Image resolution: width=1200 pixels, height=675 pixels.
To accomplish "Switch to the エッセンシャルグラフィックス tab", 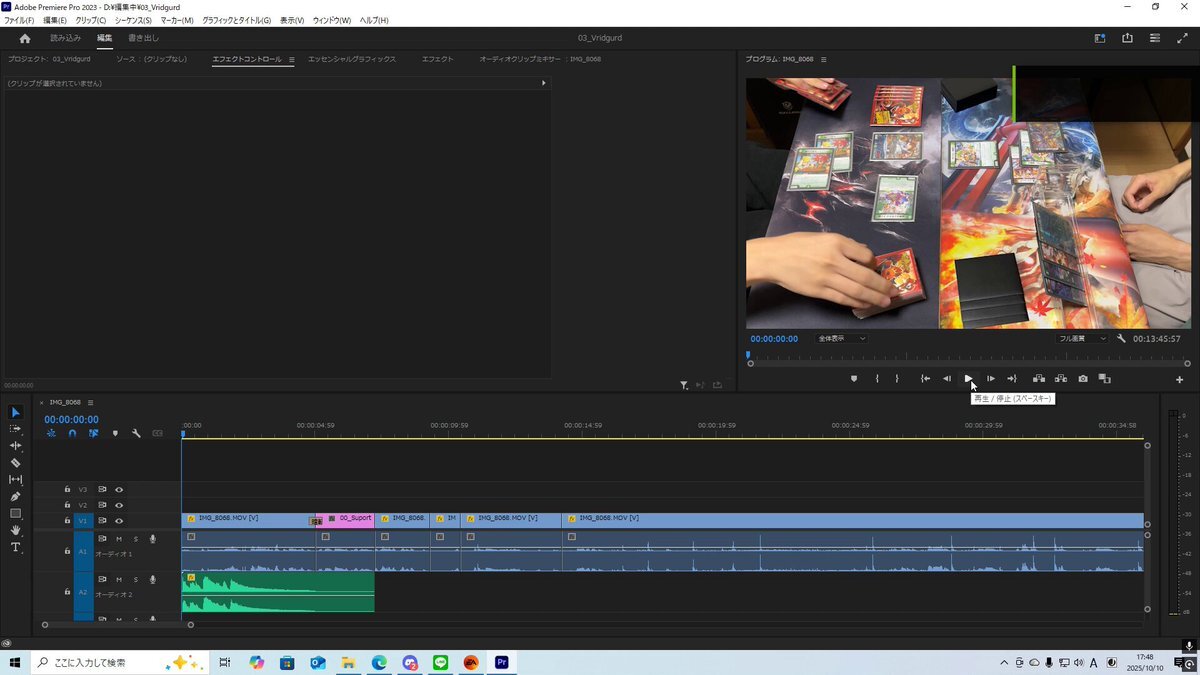I will click(352, 59).
